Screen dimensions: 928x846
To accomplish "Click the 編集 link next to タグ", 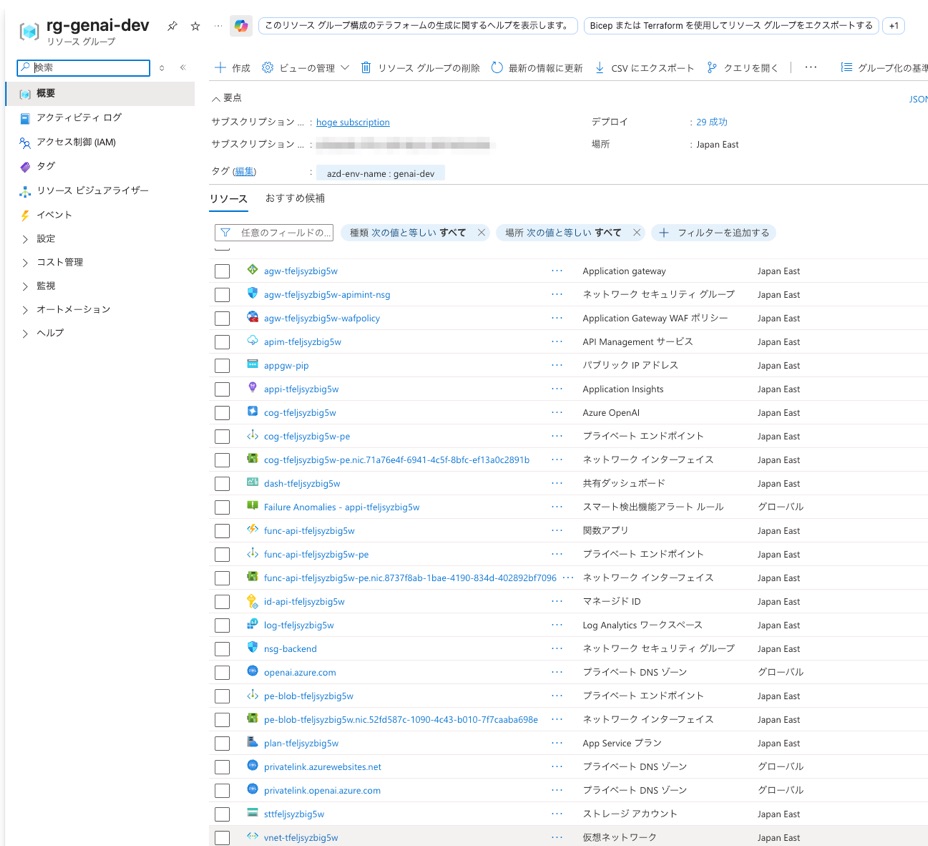I will click(x=244, y=172).
